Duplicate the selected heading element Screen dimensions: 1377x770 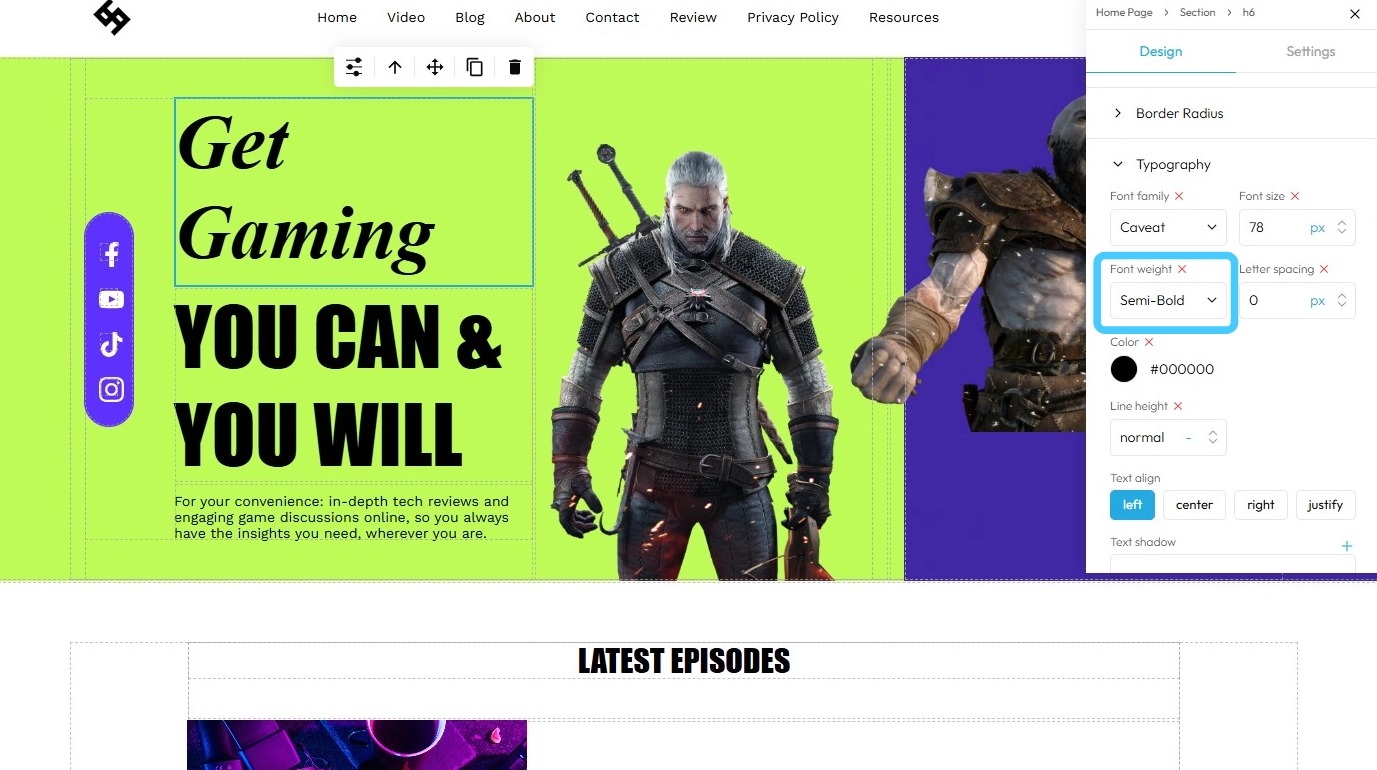pyautogui.click(x=475, y=67)
